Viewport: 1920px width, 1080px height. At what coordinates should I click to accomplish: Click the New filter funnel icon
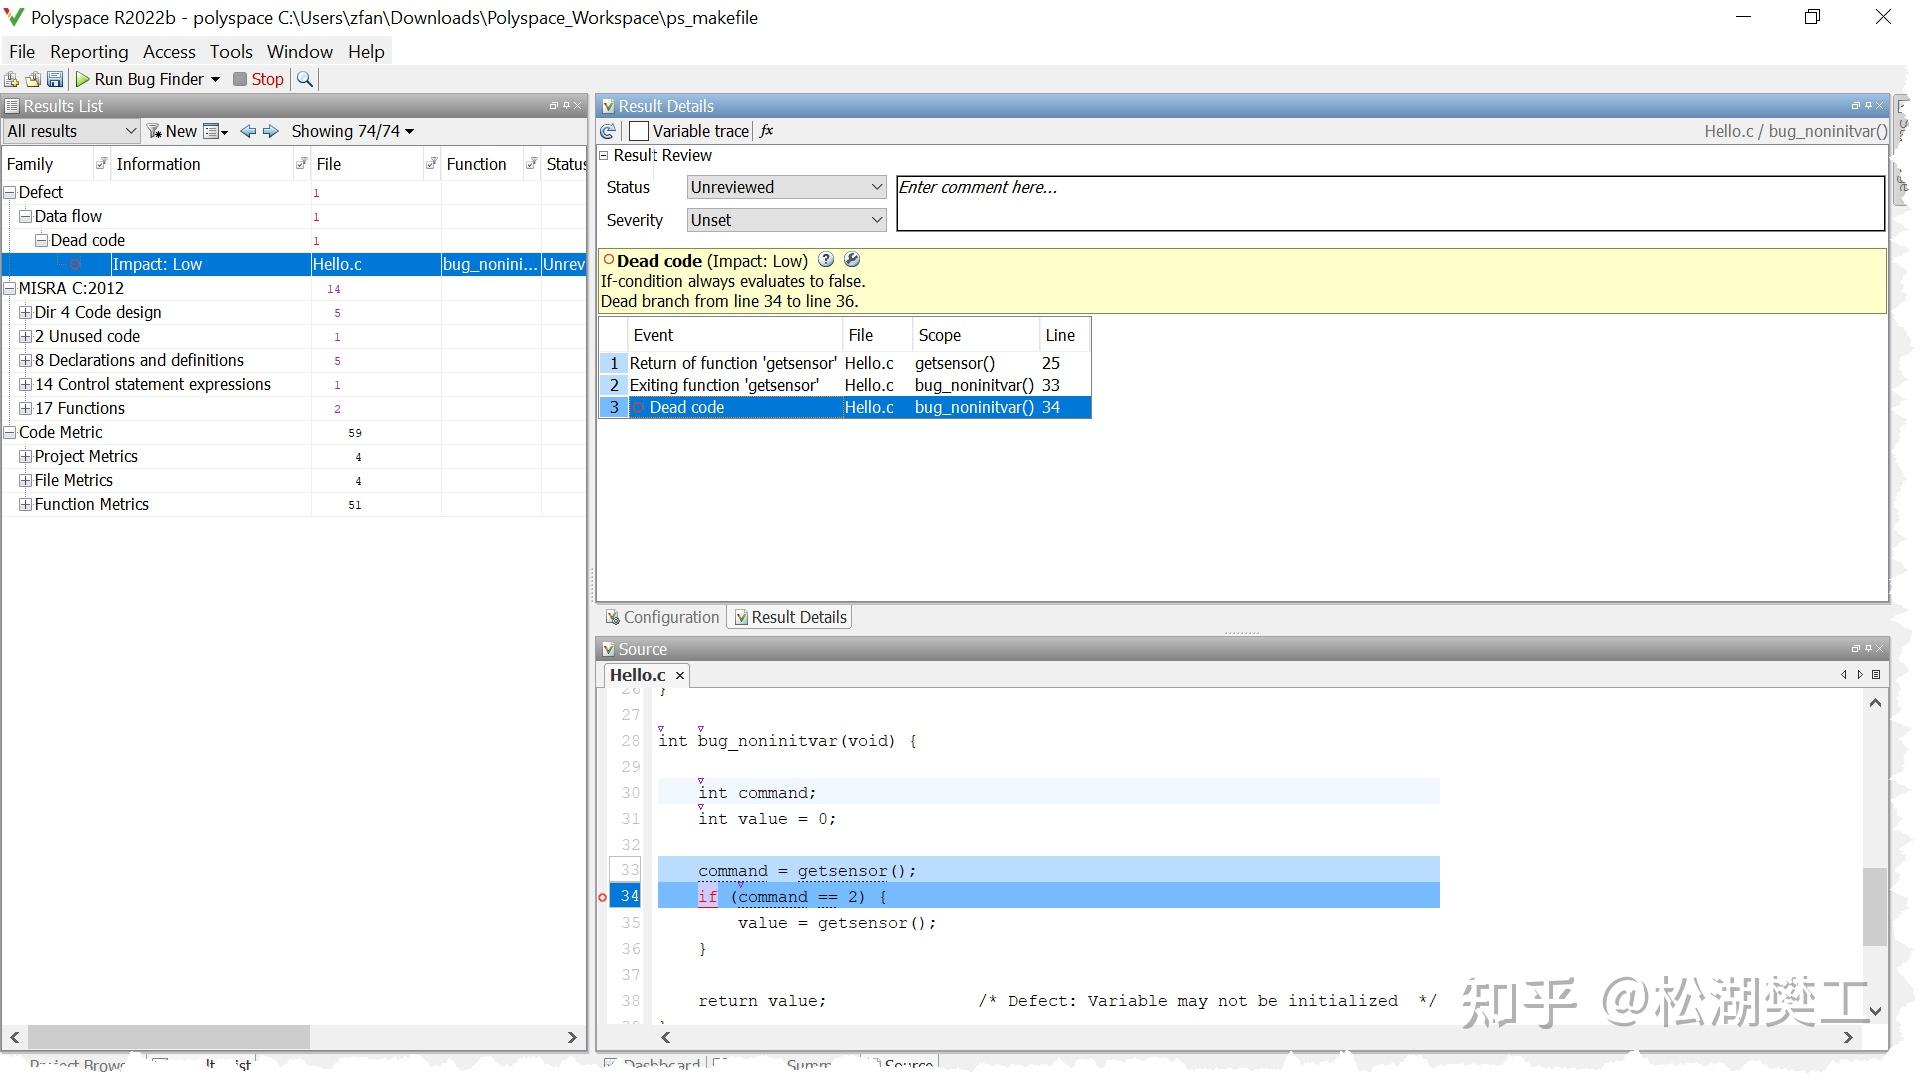coord(154,131)
